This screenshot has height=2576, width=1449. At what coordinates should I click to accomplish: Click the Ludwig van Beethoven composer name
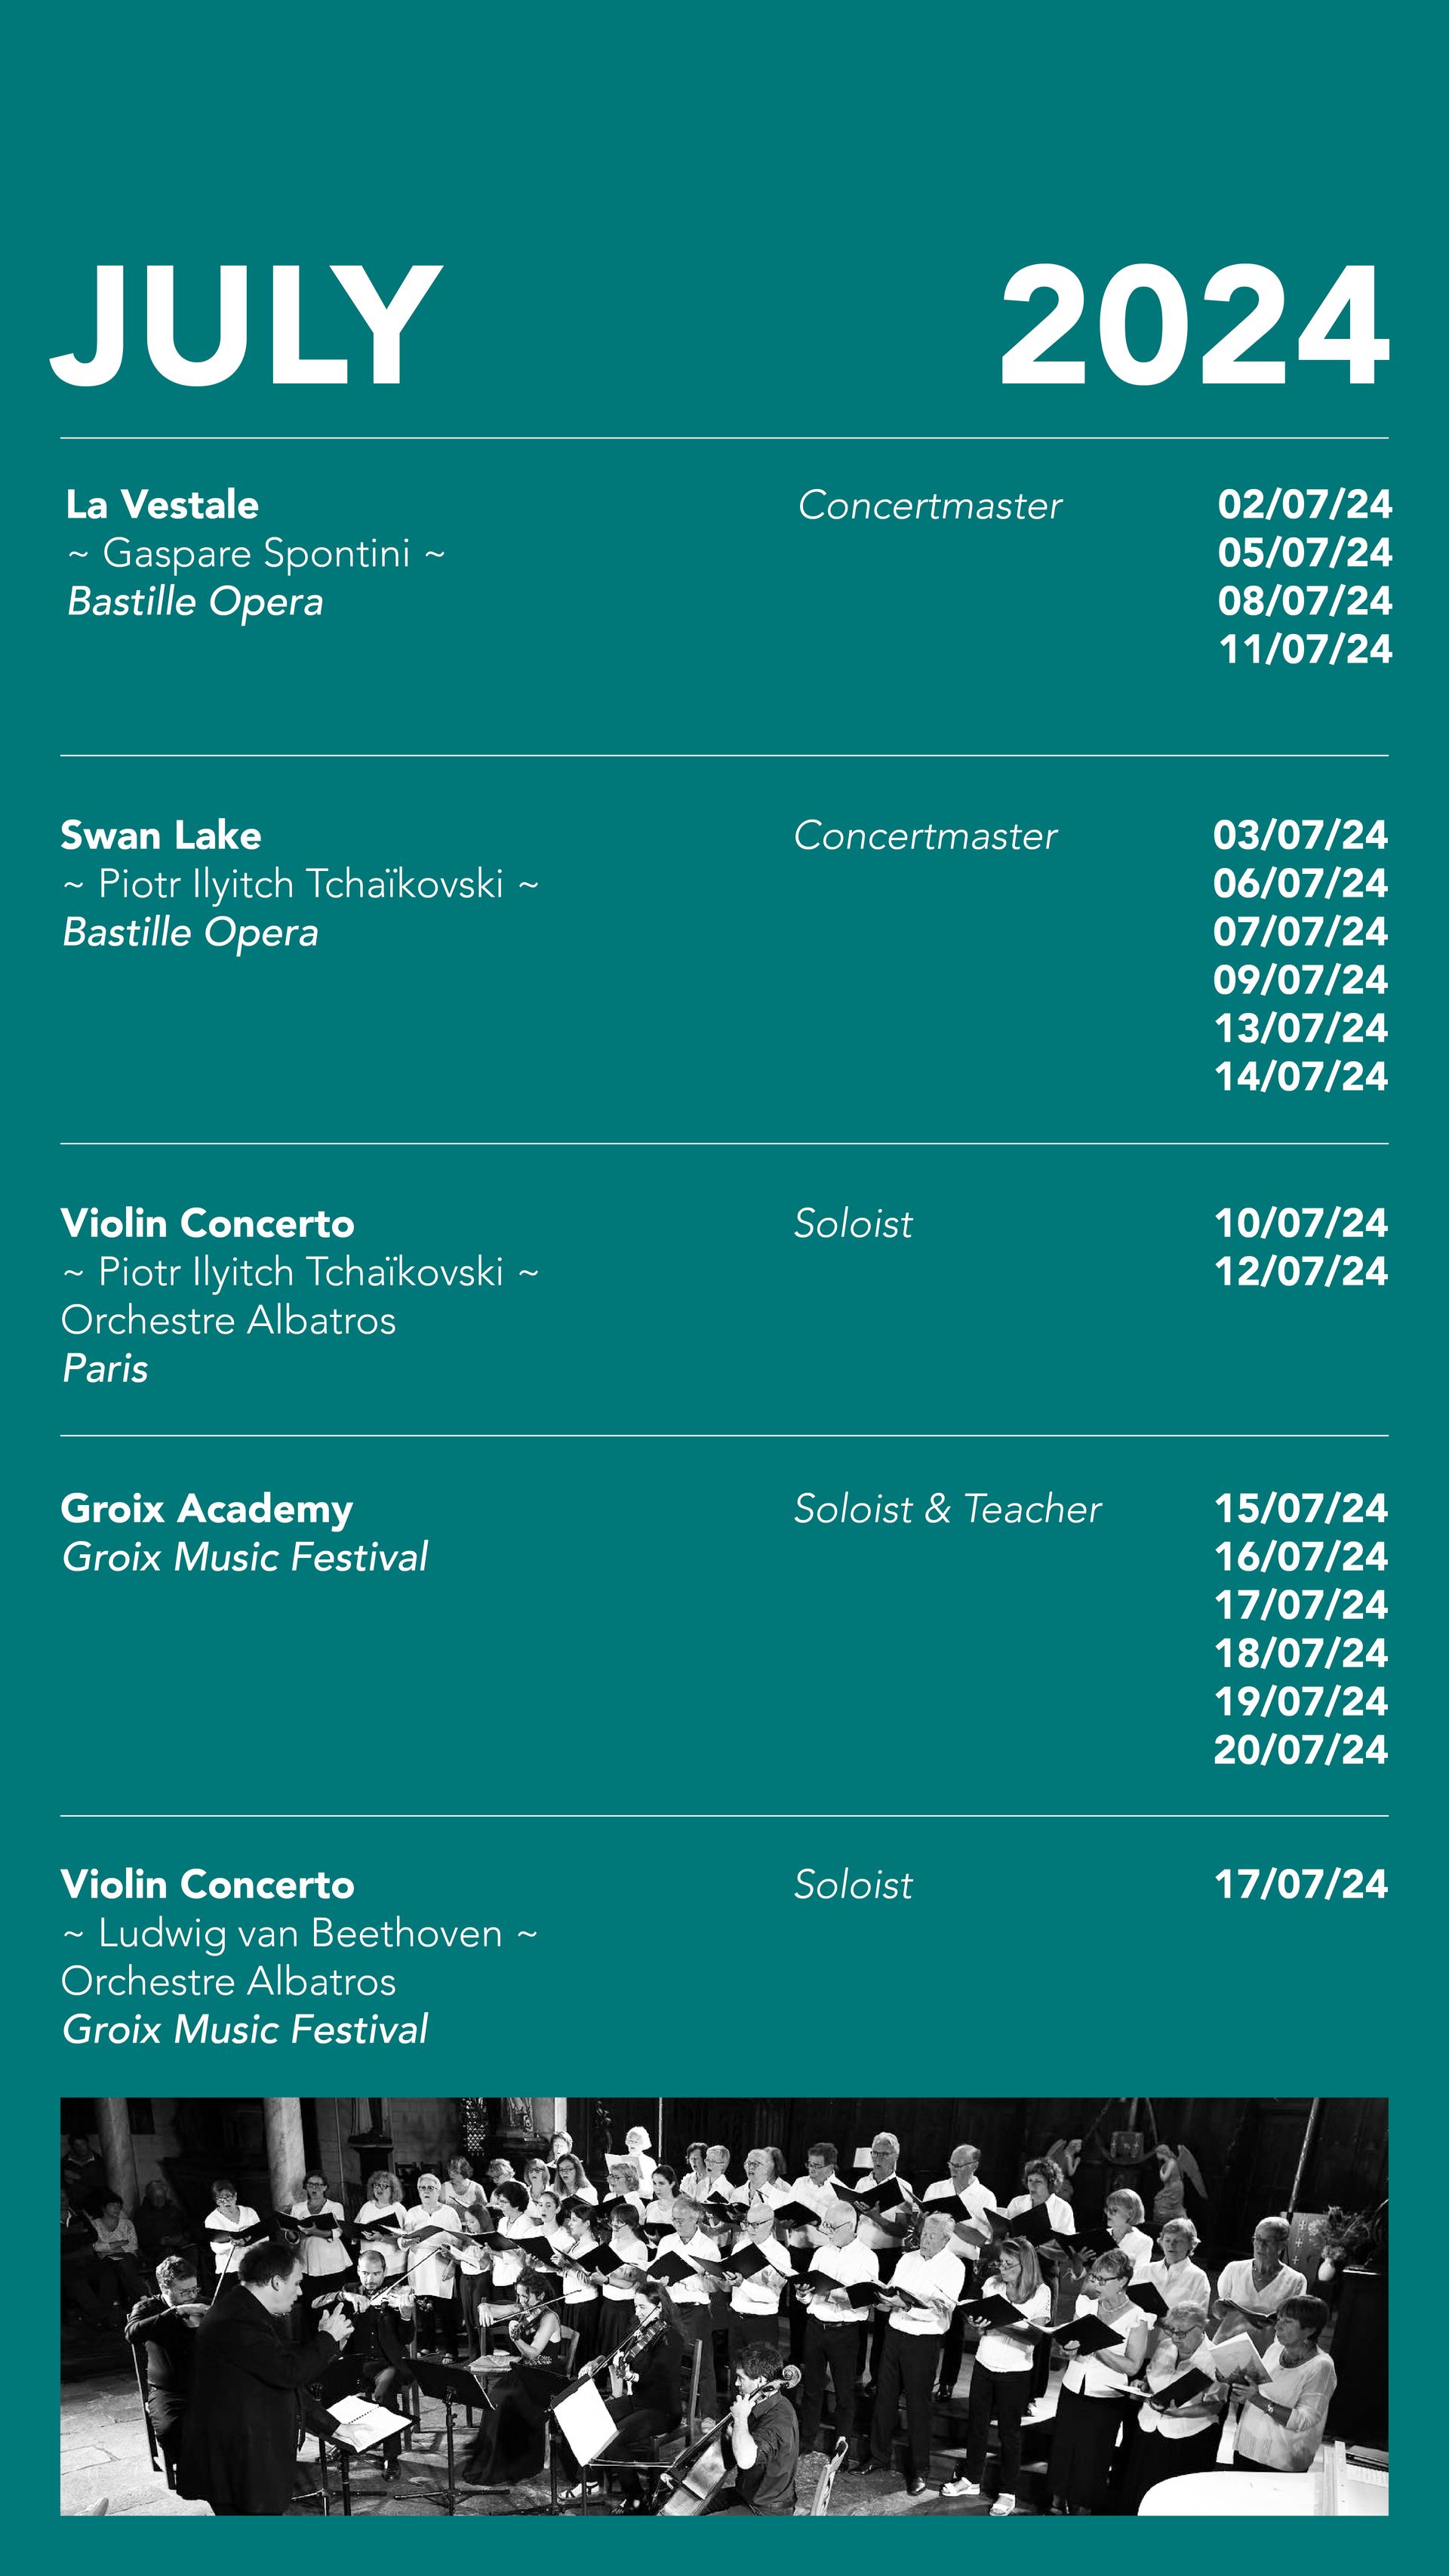[x=300, y=1933]
